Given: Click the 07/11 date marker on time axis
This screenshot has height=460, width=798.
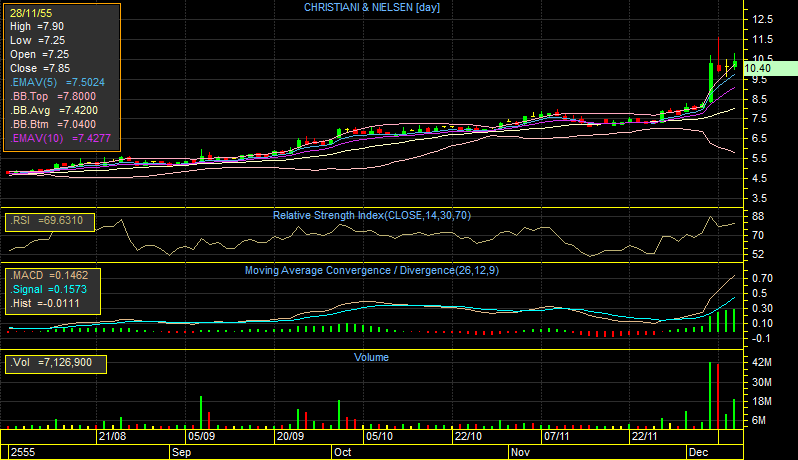Looking at the screenshot, I should 557,436.
